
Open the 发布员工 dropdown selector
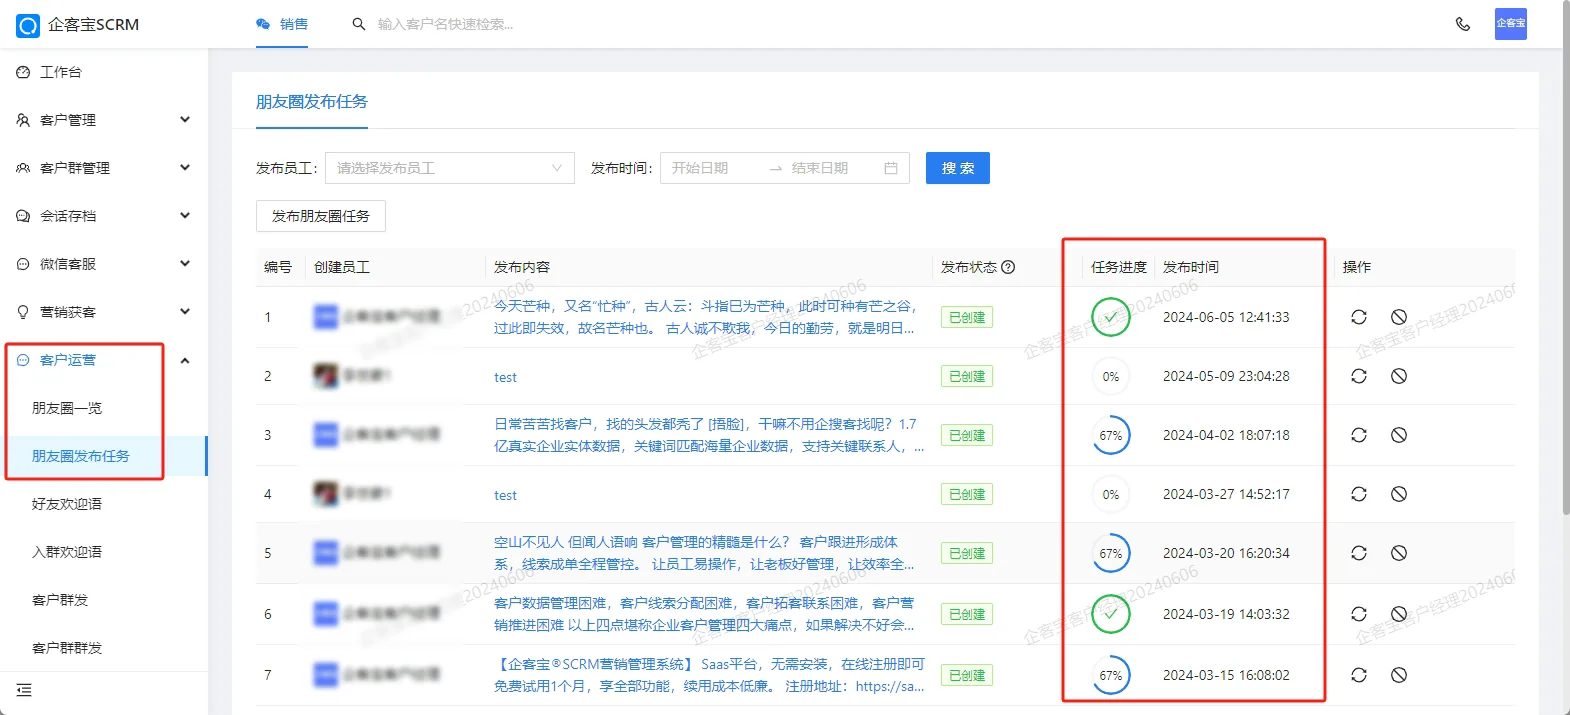tap(450, 168)
